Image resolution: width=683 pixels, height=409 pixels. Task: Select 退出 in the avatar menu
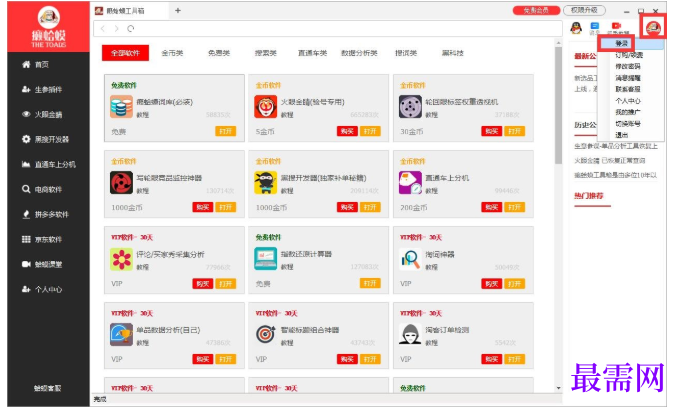click(622, 135)
